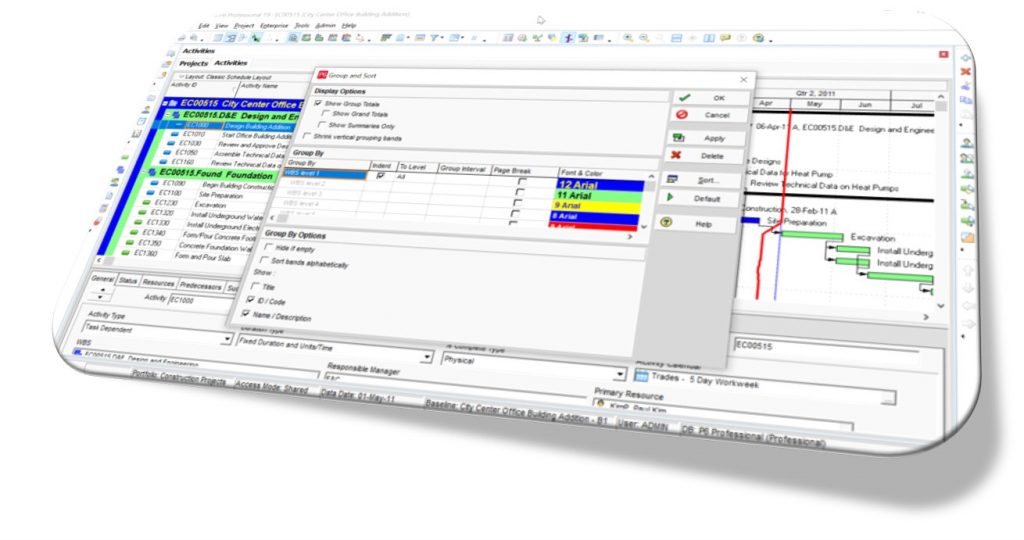Click the green Excavation Gantt bar

[x=813, y=236]
